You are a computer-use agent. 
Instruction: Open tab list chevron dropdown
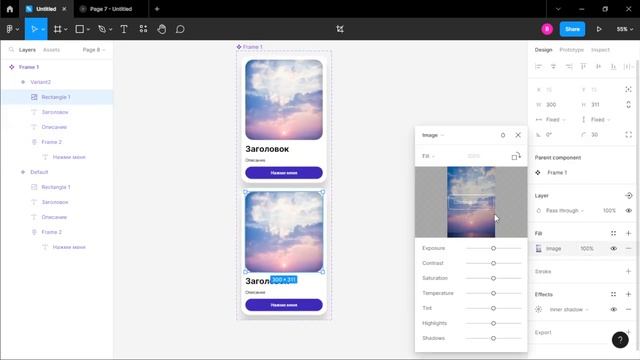click(558, 9)
